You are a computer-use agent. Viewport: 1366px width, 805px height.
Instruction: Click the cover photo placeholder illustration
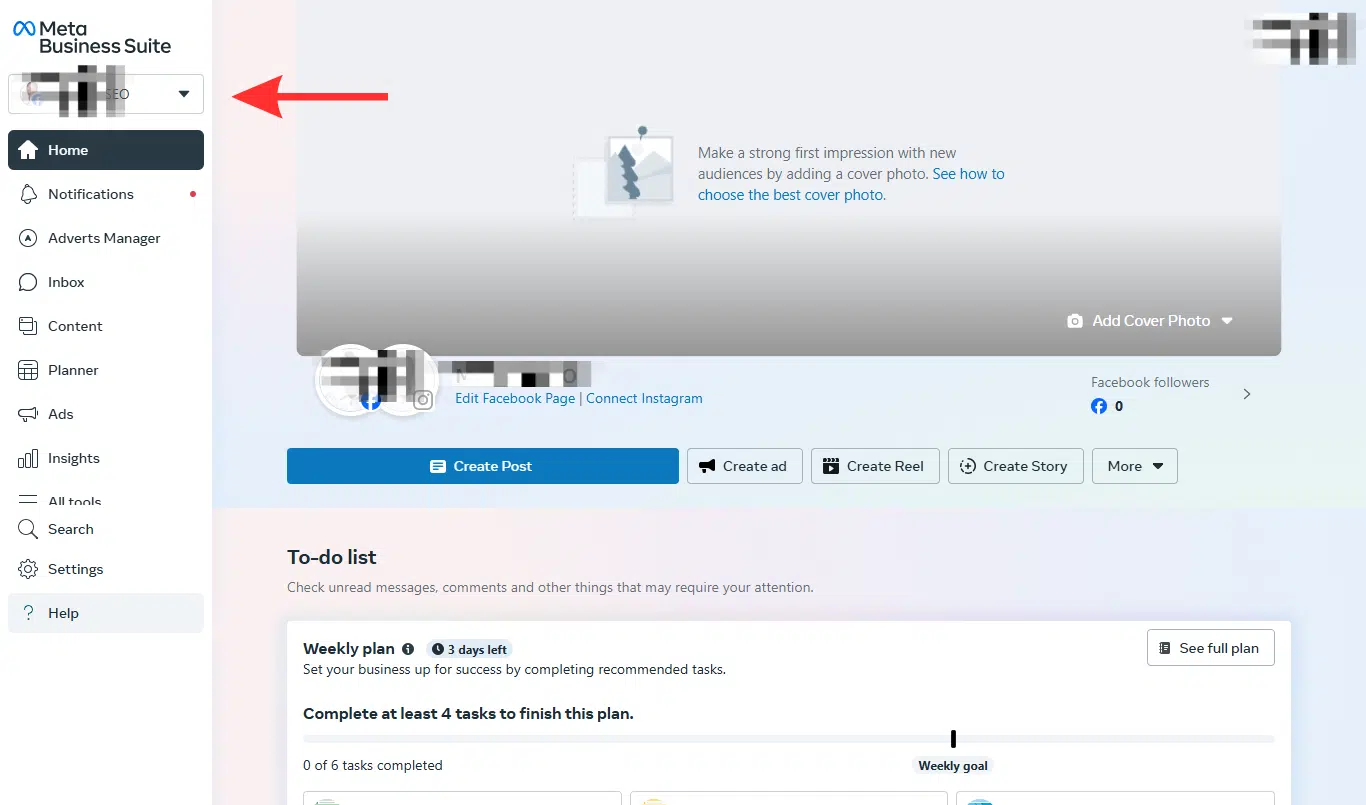(x=623, y=172)
